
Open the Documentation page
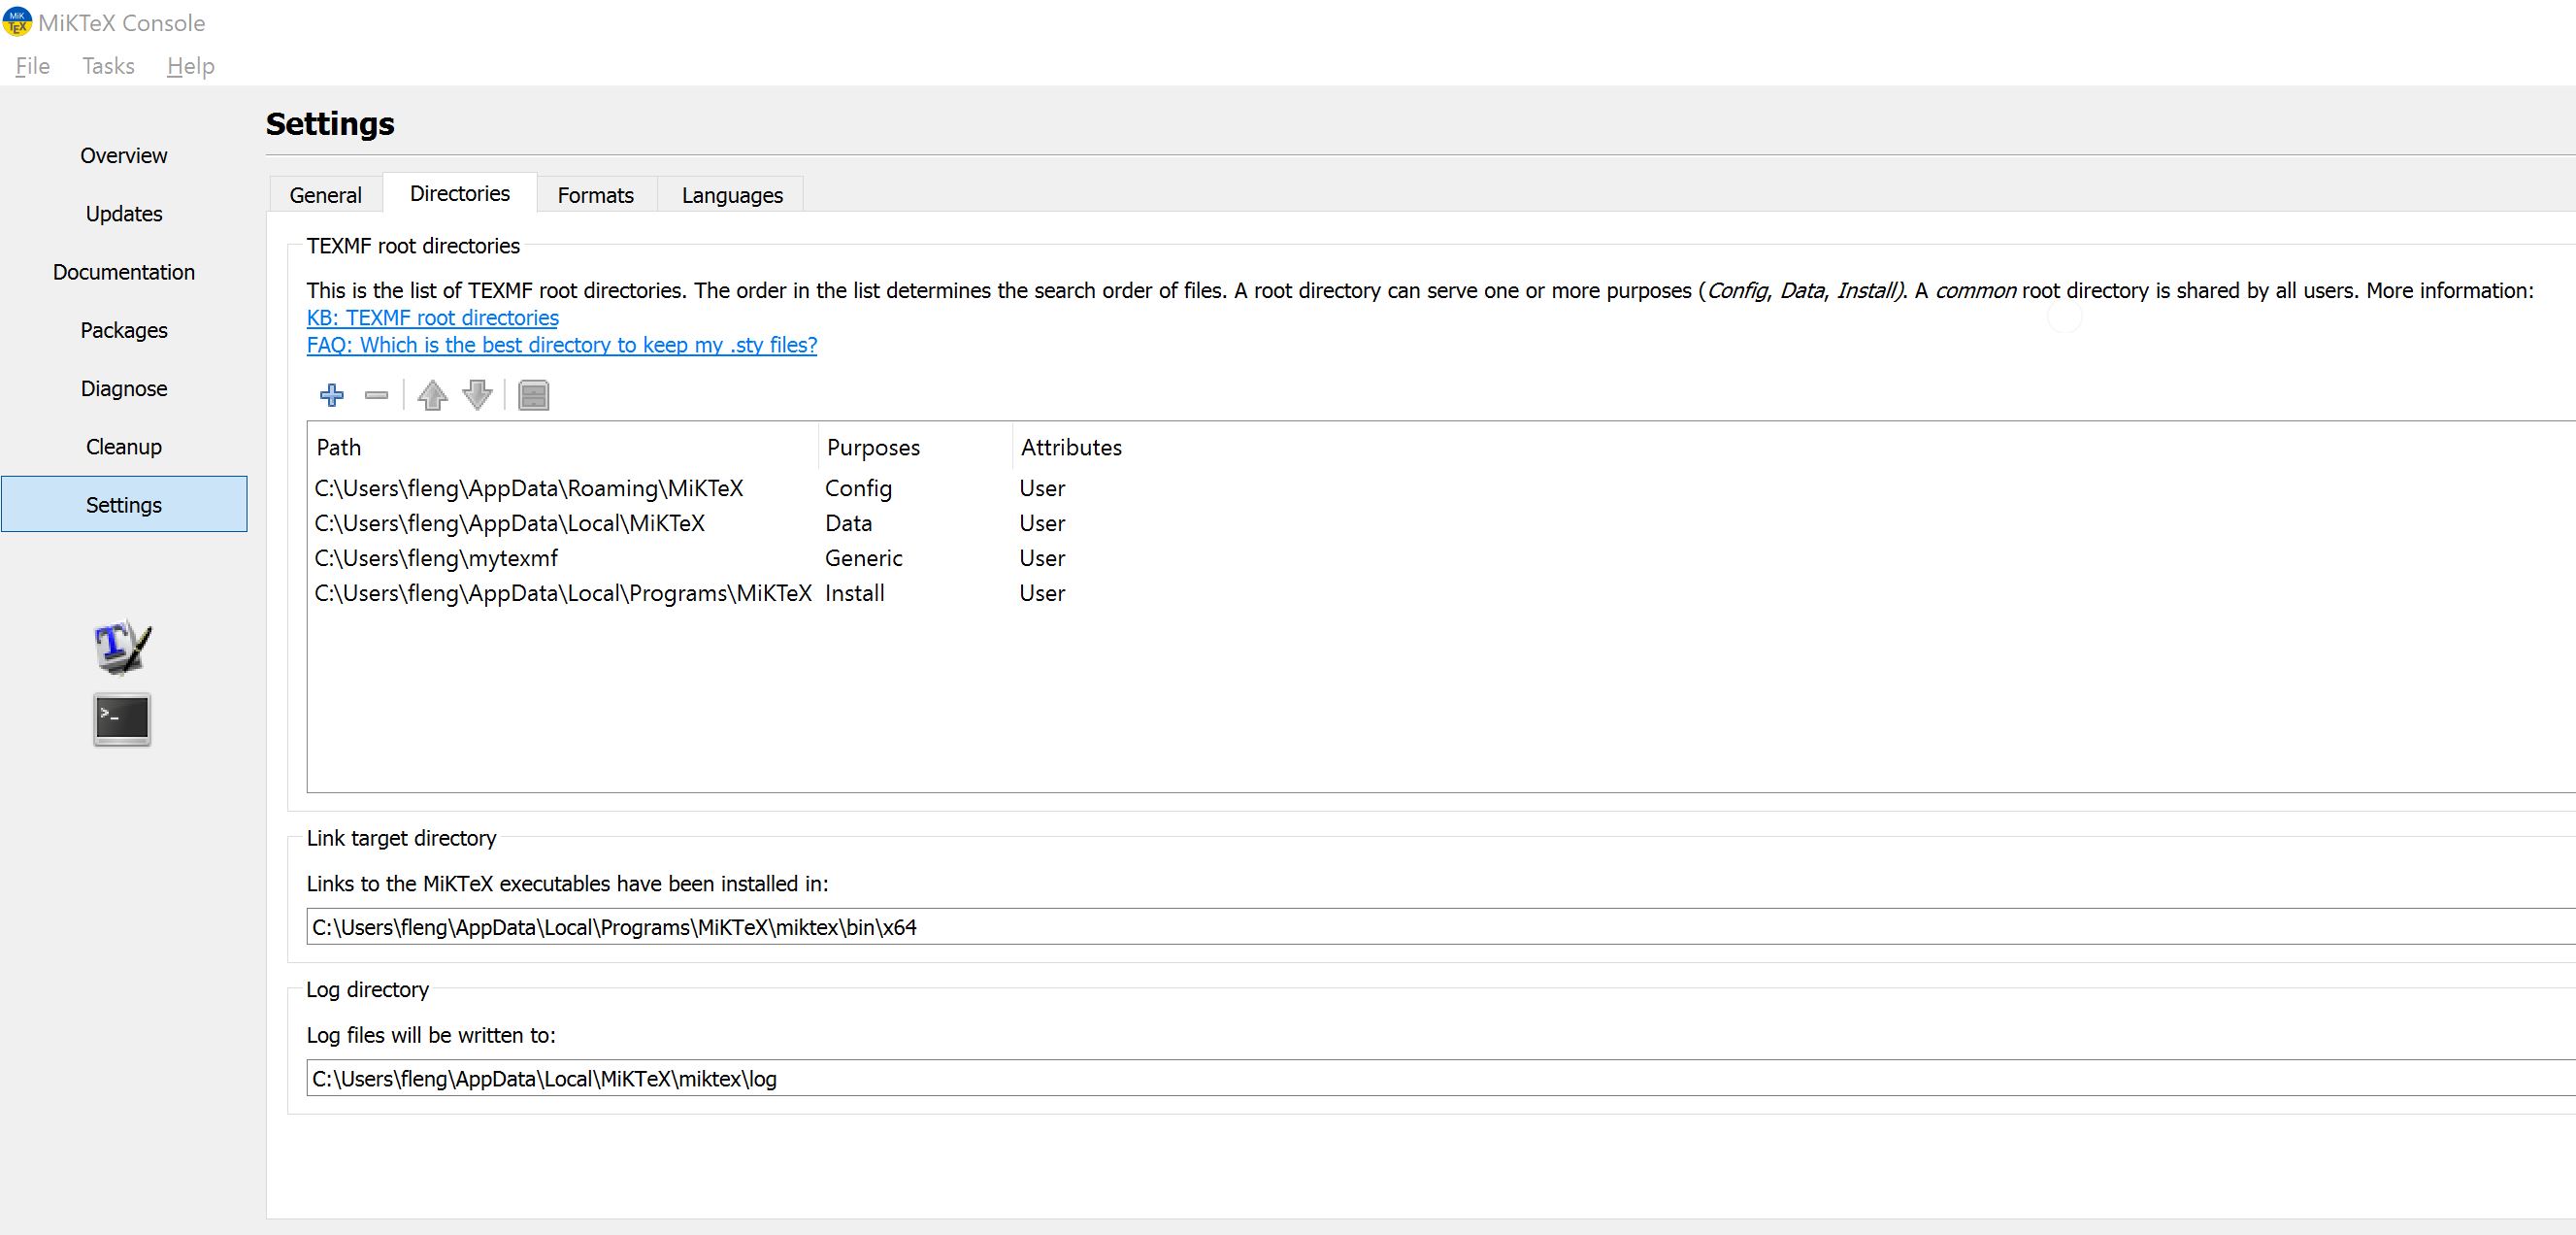pos(124,272)
